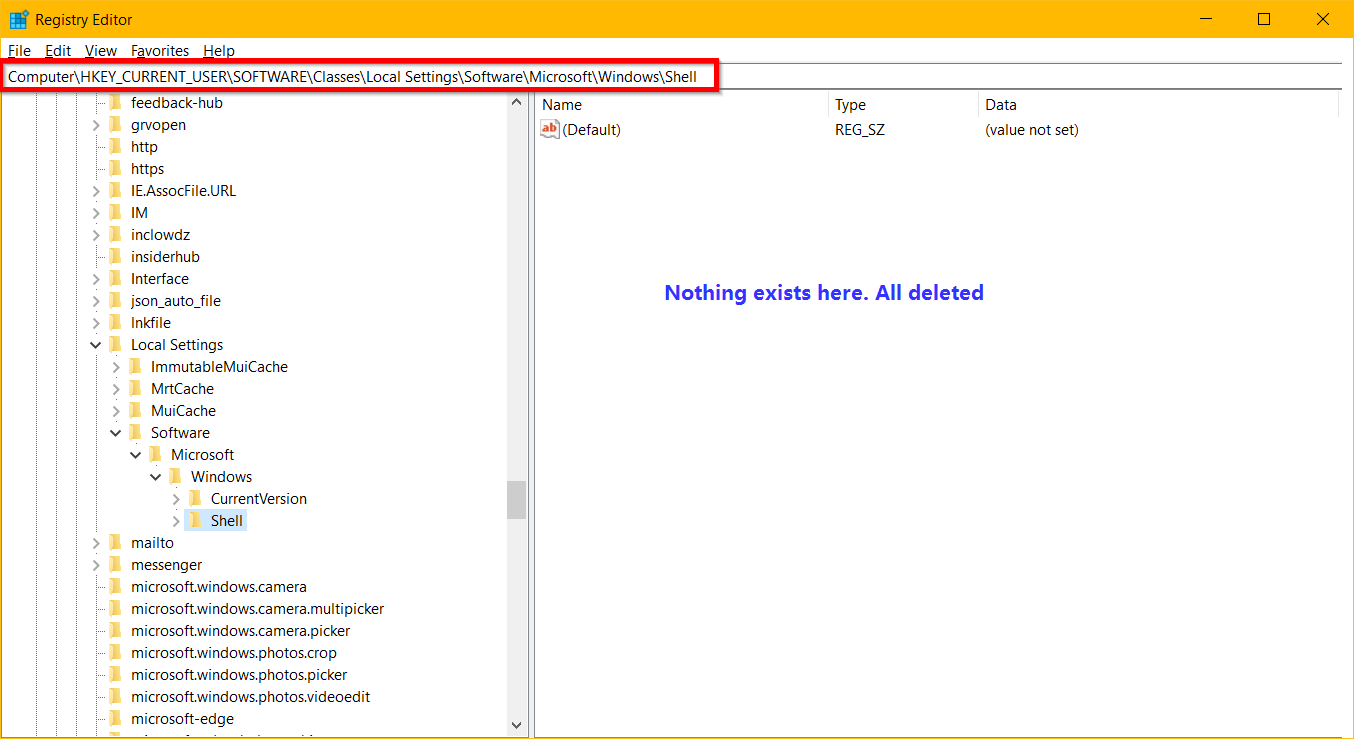Expand the CurrentVersion key
Viewport: 1354px width, 739px height.
click(x=176, y=499)
